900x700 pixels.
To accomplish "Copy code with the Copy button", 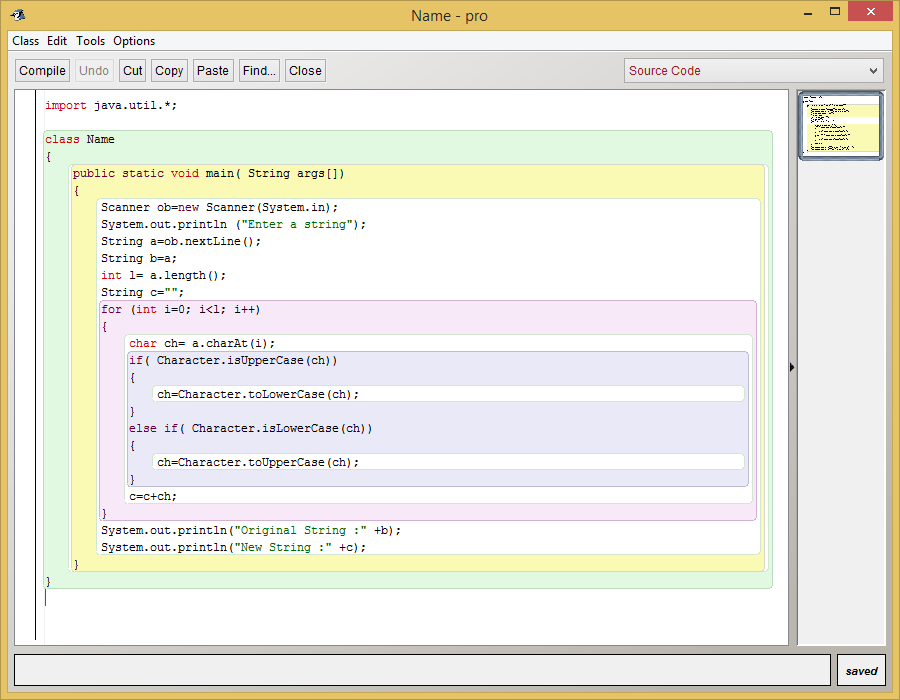I will coord(169,70).
